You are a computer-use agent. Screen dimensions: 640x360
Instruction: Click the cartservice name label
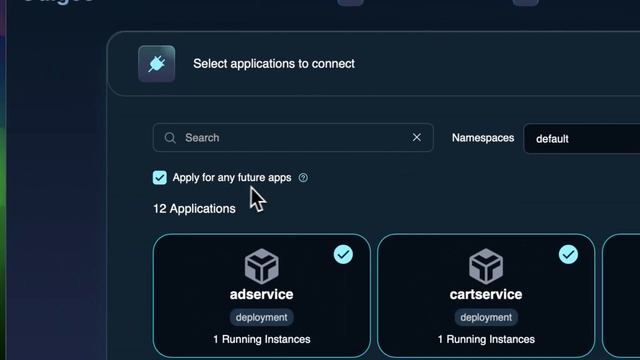[486, 294]
